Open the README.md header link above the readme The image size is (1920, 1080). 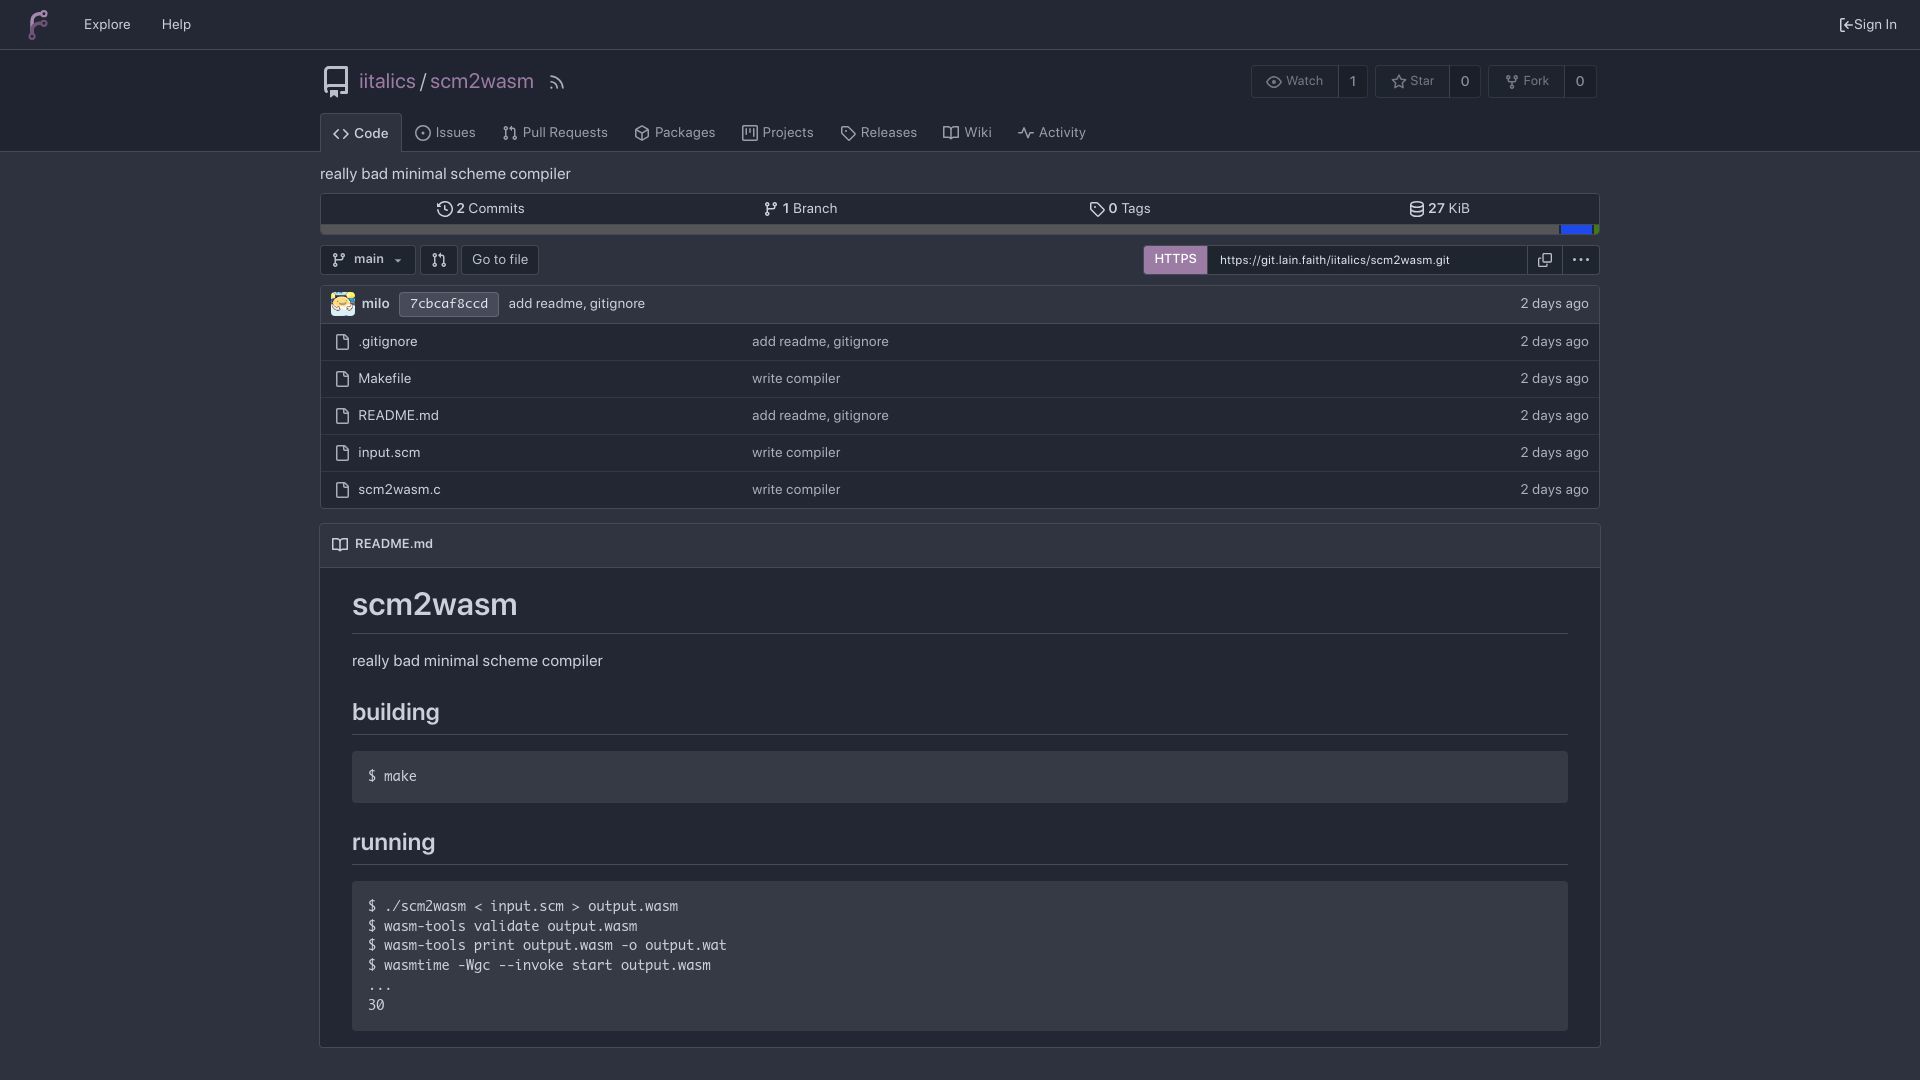click(394, 545)
